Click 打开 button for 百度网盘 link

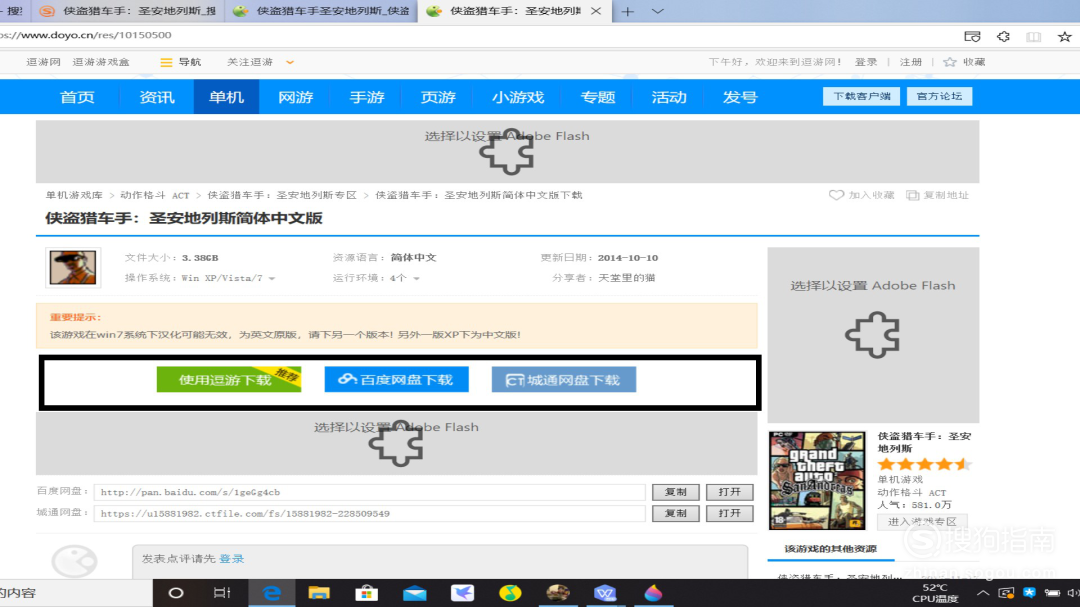tap(729, 492)
